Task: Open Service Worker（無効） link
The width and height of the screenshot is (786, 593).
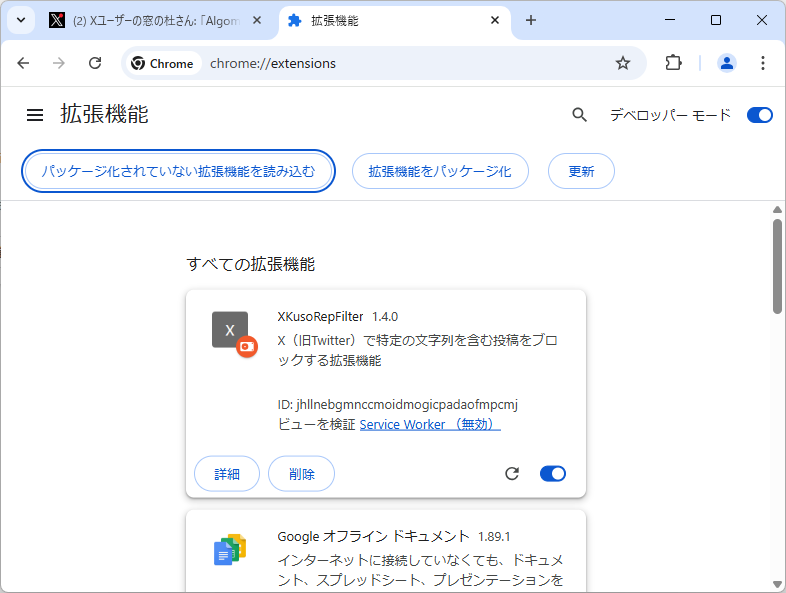Action: pos(430,424)
